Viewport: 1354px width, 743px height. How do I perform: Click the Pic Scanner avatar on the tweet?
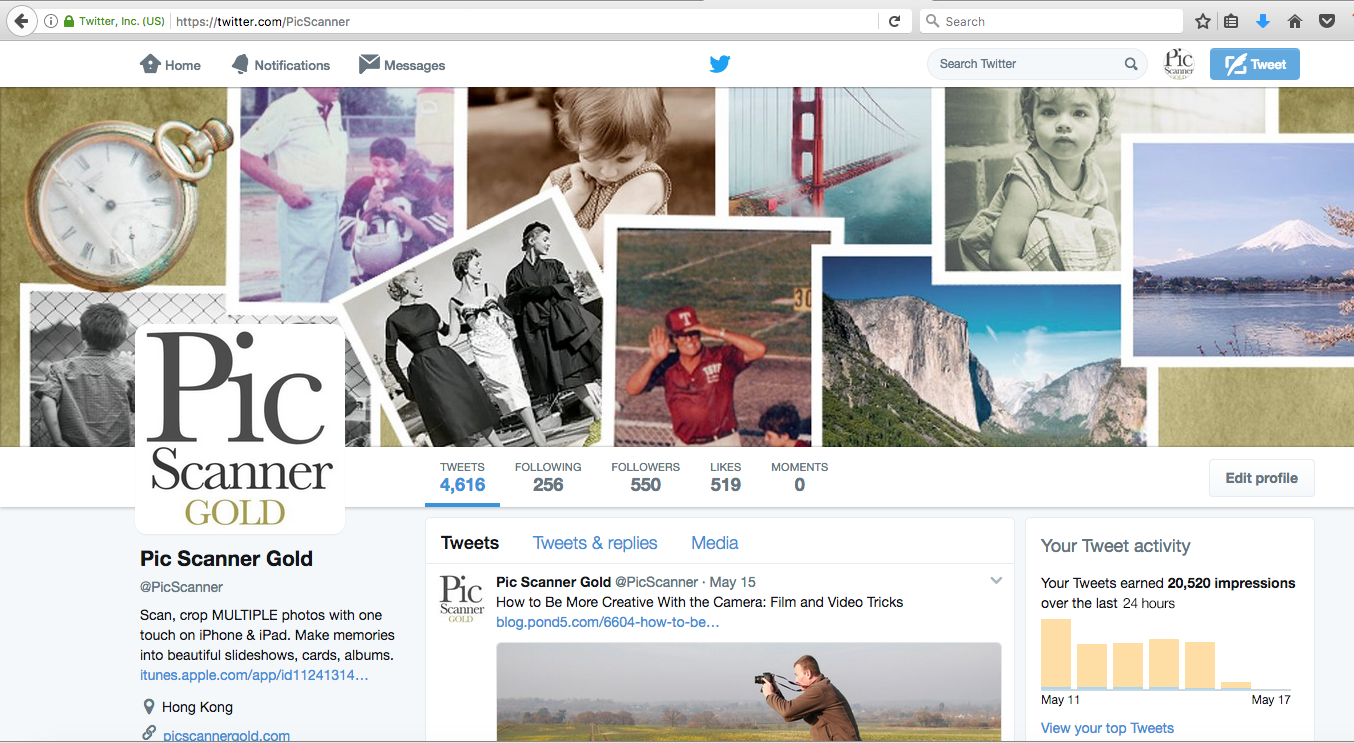(x=462, y=598)
